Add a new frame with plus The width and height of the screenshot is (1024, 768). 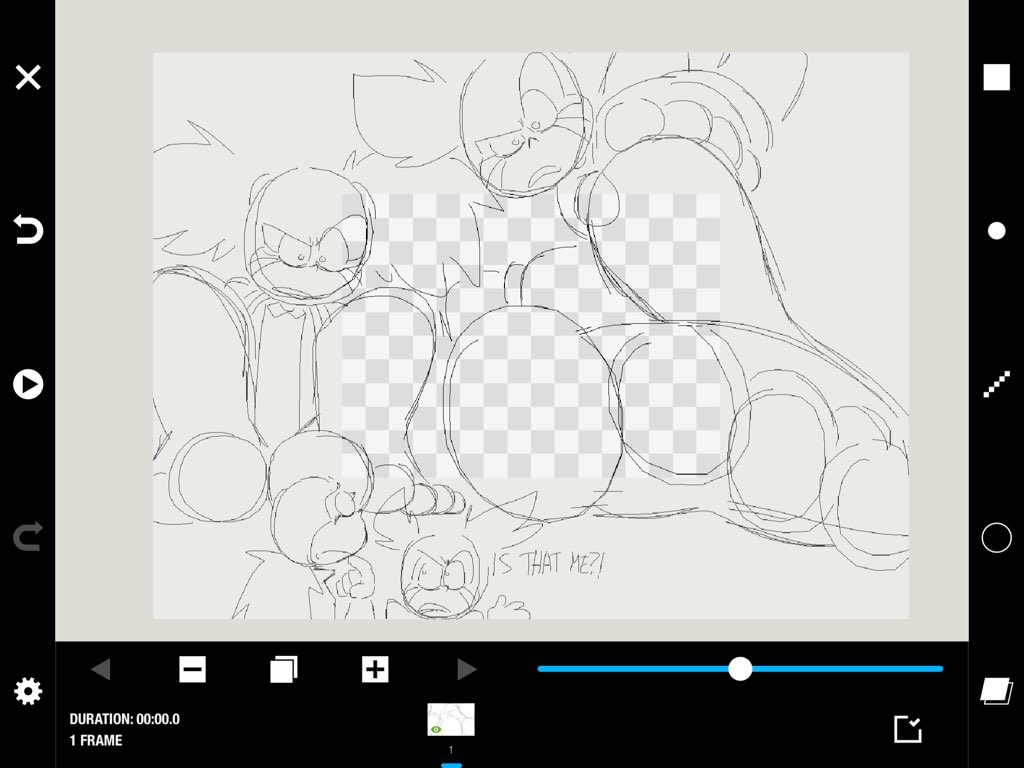click(375, 669)
